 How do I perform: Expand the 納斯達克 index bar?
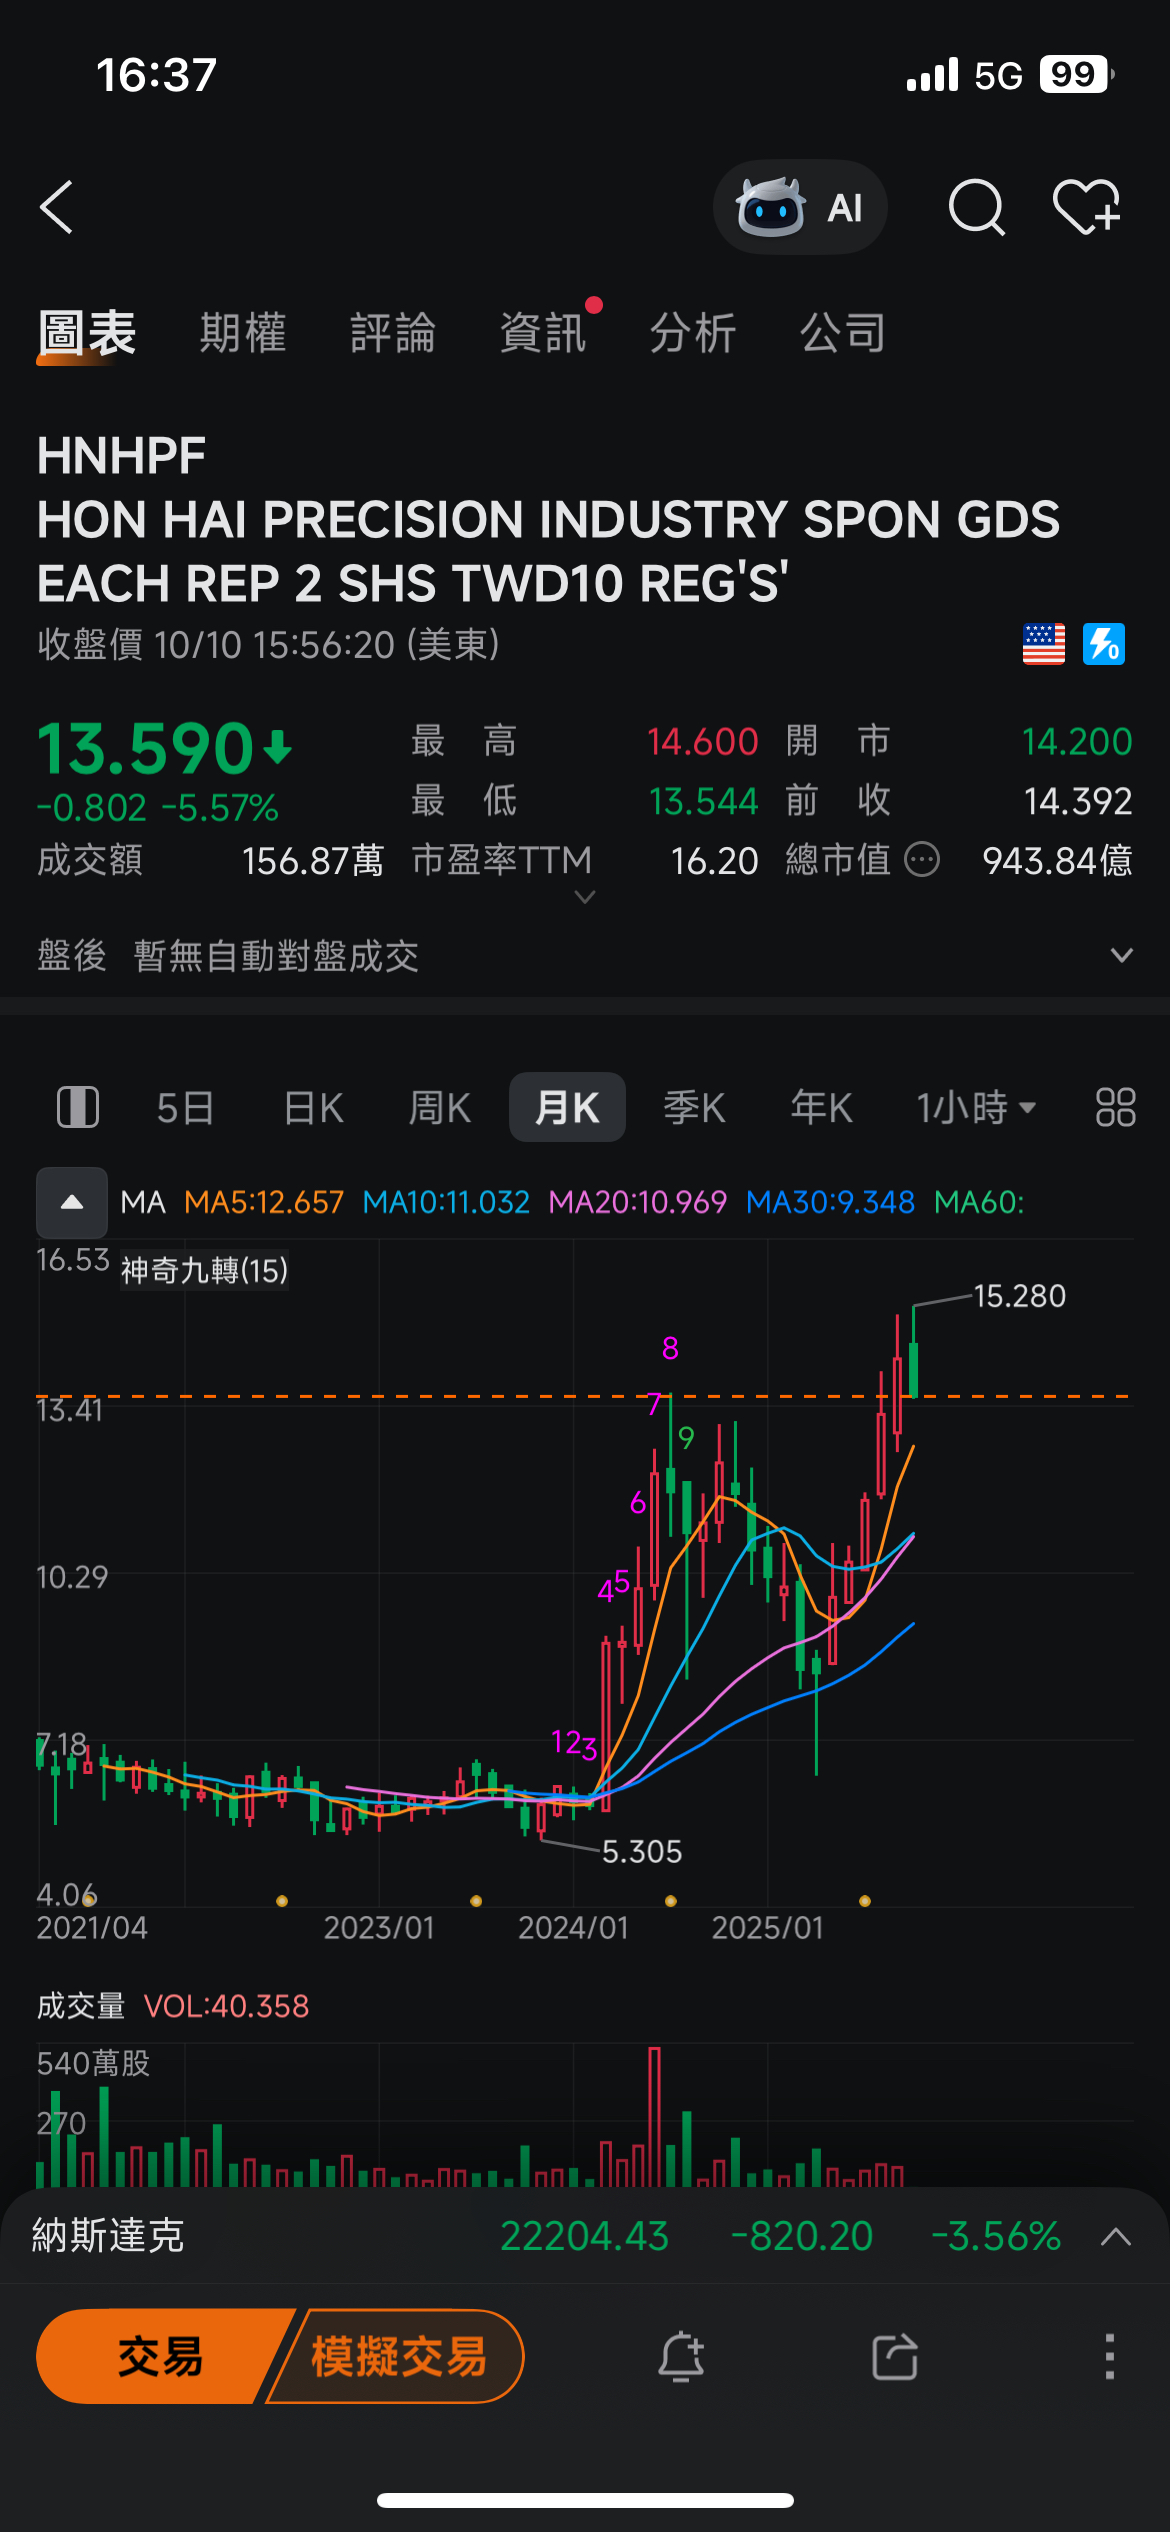1116,2236
